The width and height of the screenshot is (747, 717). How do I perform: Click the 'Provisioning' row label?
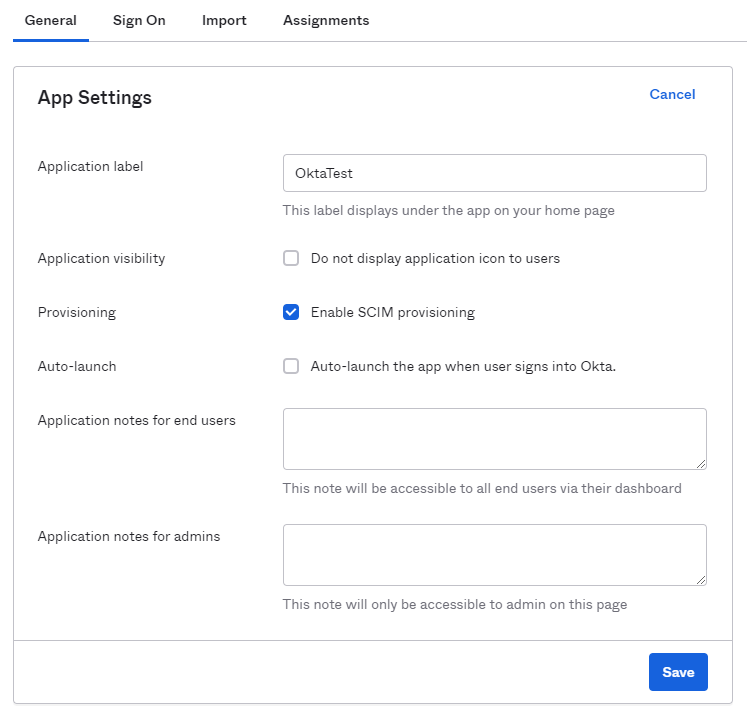[77, 313]
